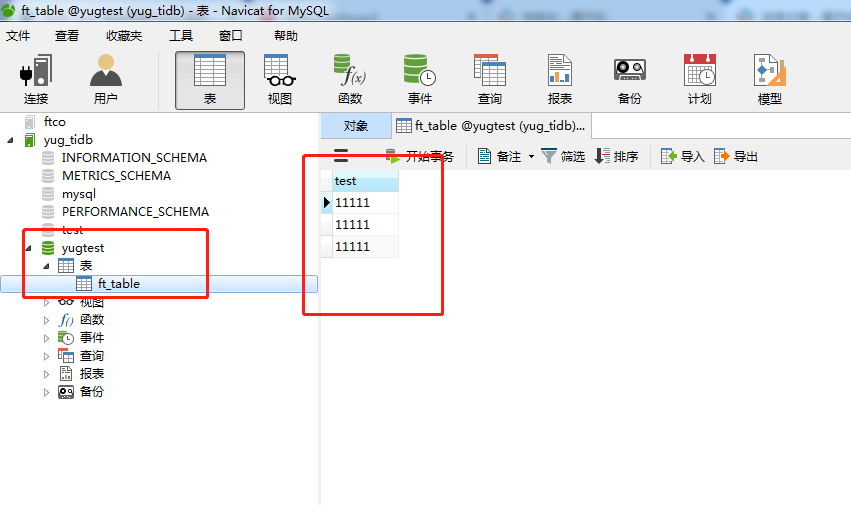The width and height of the screenshot is (851, 505).
Task: Select 查询 (Queries) node in tree
Action: (x=92, y=356)
